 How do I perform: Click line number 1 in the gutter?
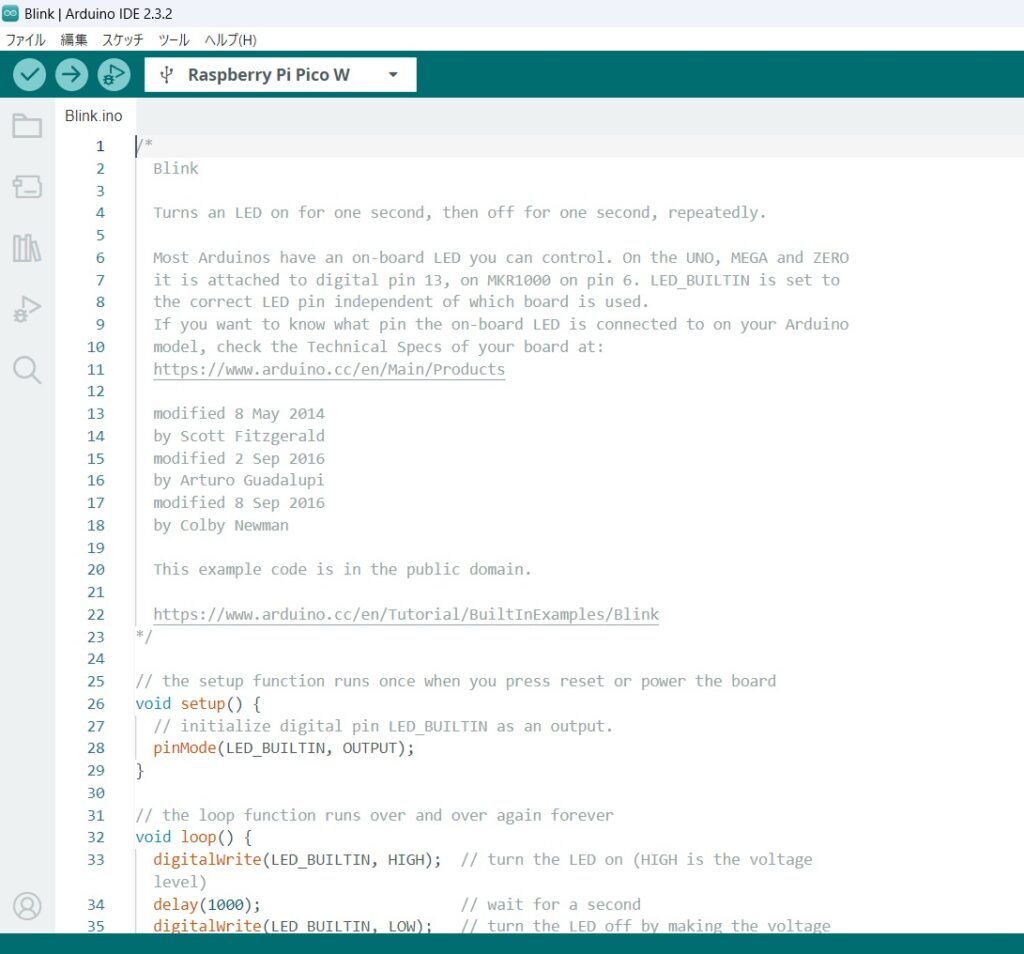100,146
